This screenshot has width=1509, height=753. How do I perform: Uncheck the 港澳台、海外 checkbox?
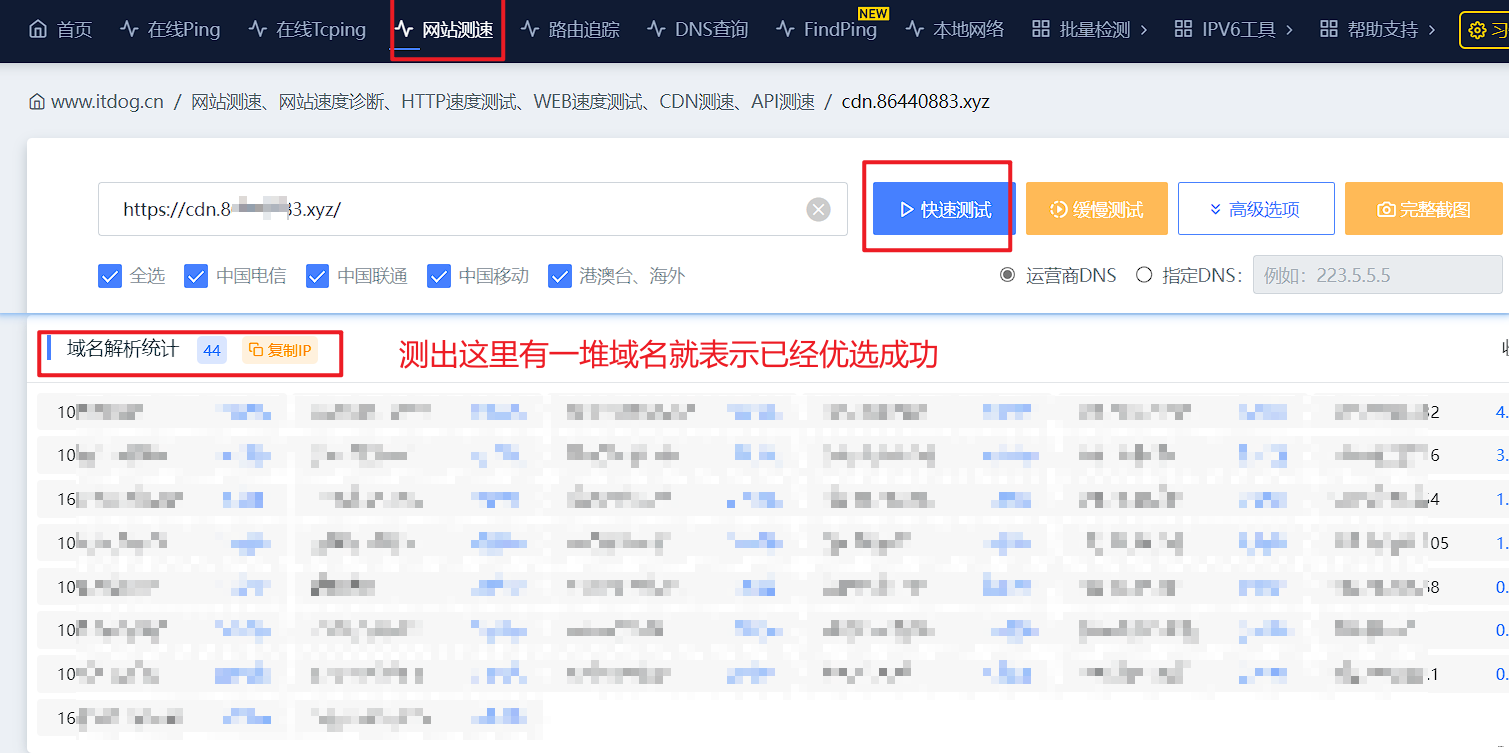560,276
